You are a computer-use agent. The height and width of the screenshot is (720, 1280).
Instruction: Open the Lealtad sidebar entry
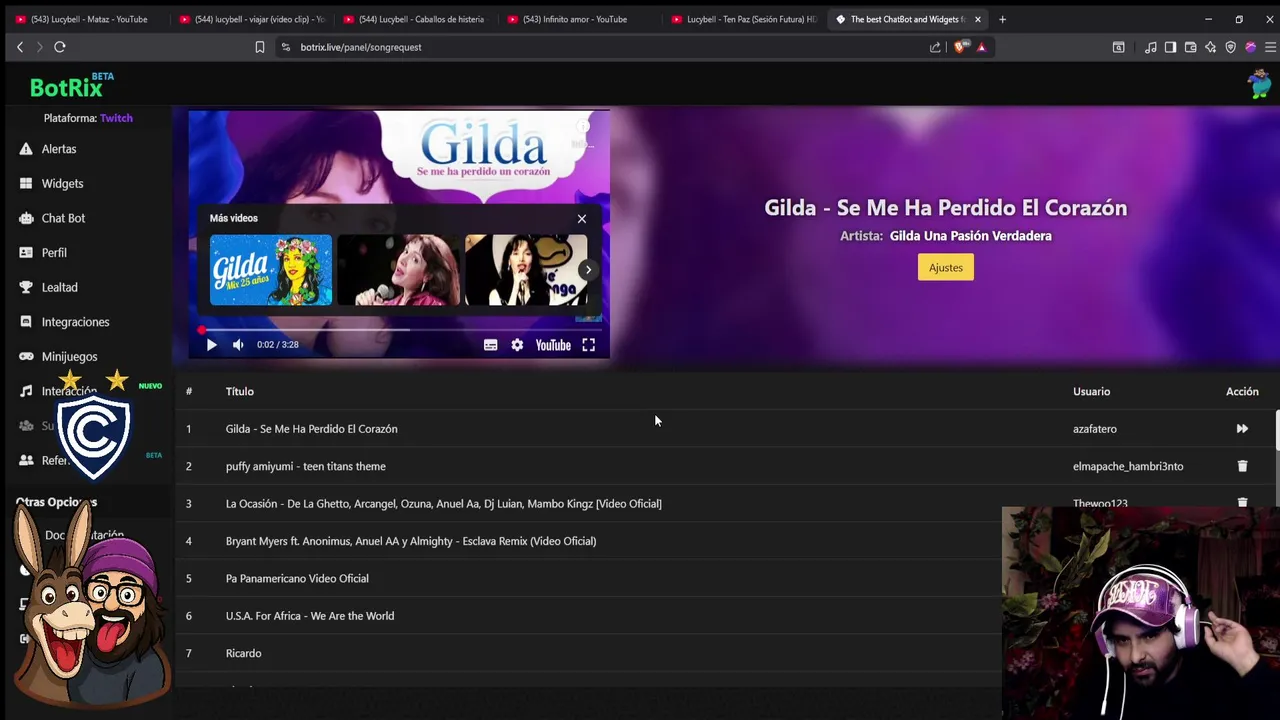click(59, 287)
